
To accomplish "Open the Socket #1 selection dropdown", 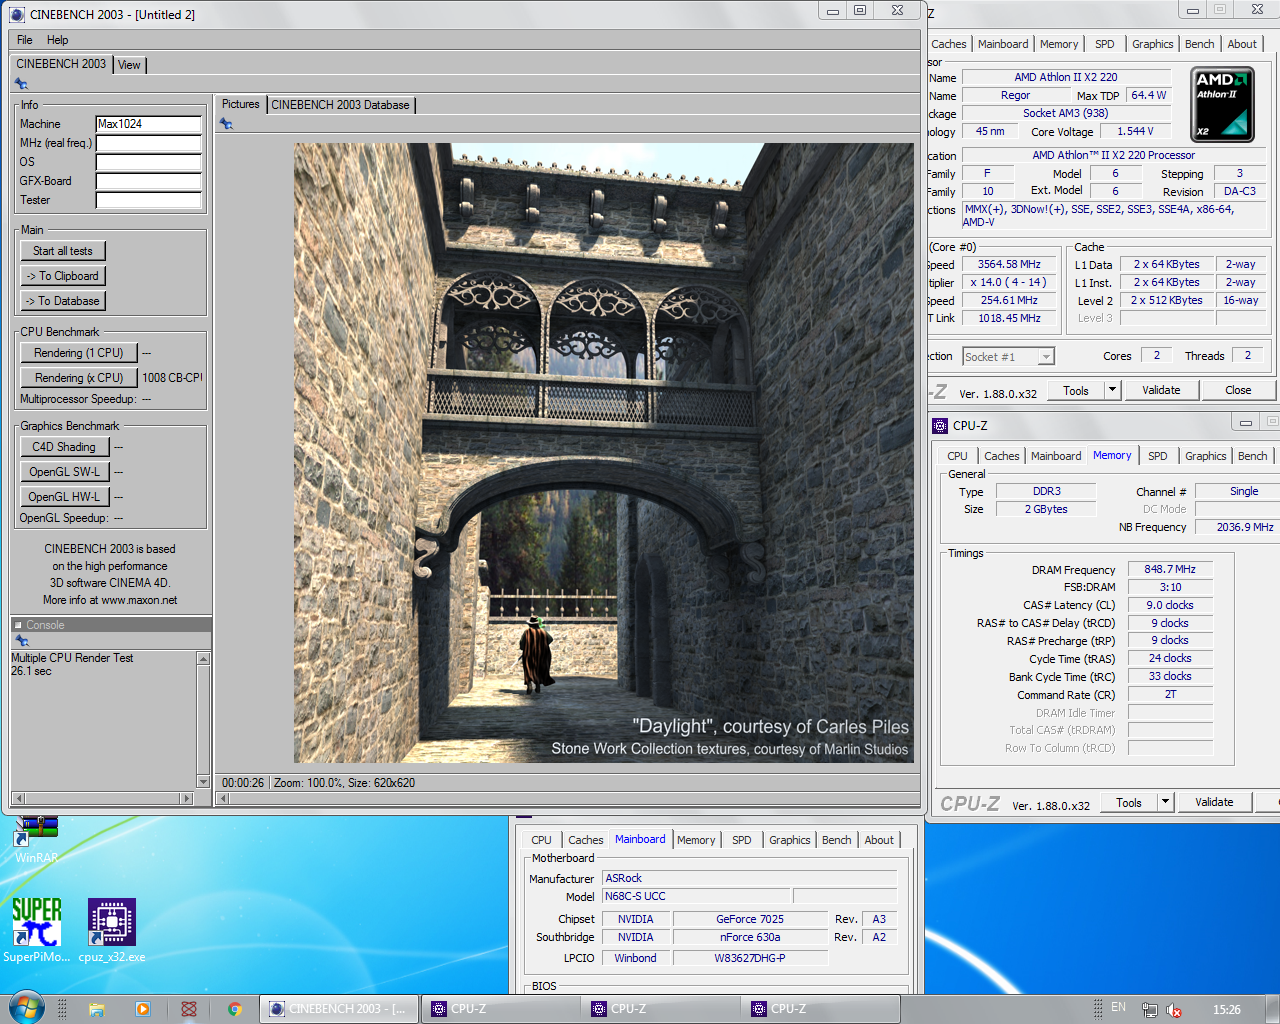I will (x=1046, y=357).
